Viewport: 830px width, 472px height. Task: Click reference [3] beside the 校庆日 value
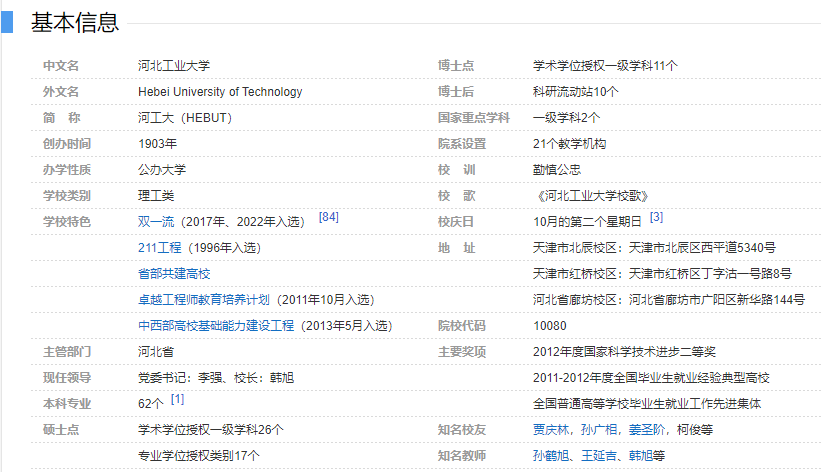[x=656, y=217]
